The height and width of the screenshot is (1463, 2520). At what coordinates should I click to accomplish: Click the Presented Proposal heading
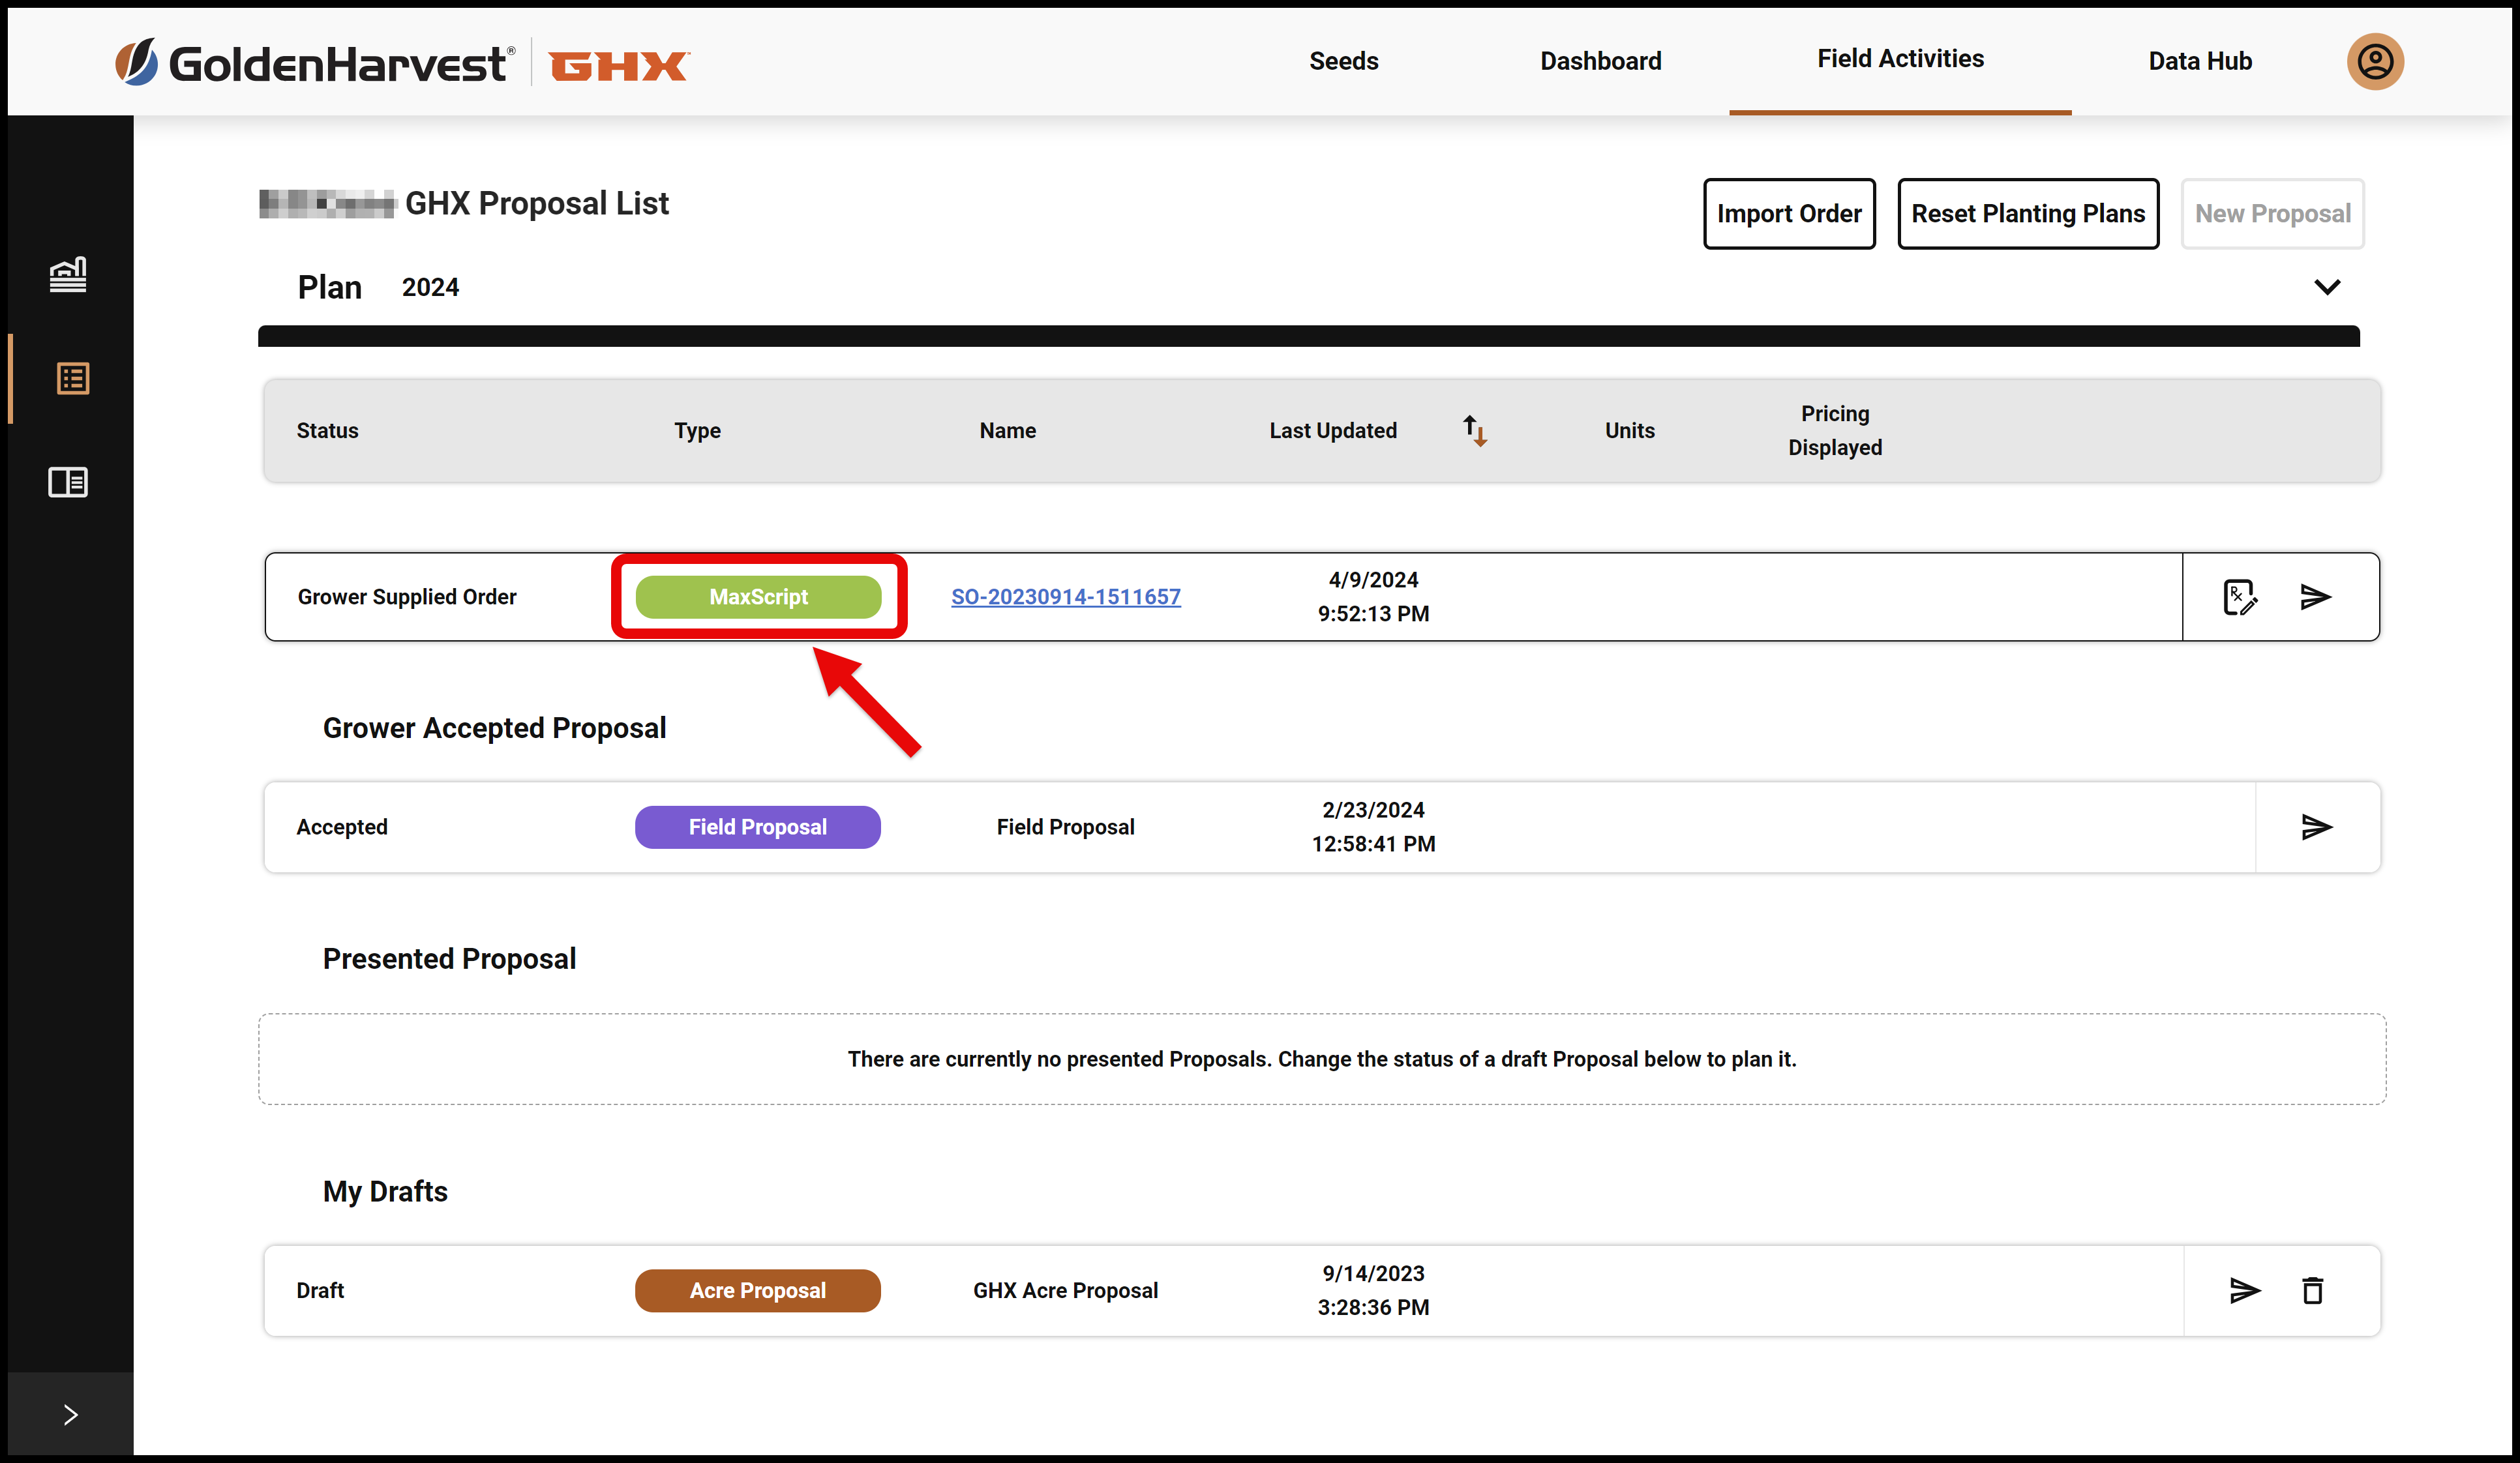pos(449,959)
